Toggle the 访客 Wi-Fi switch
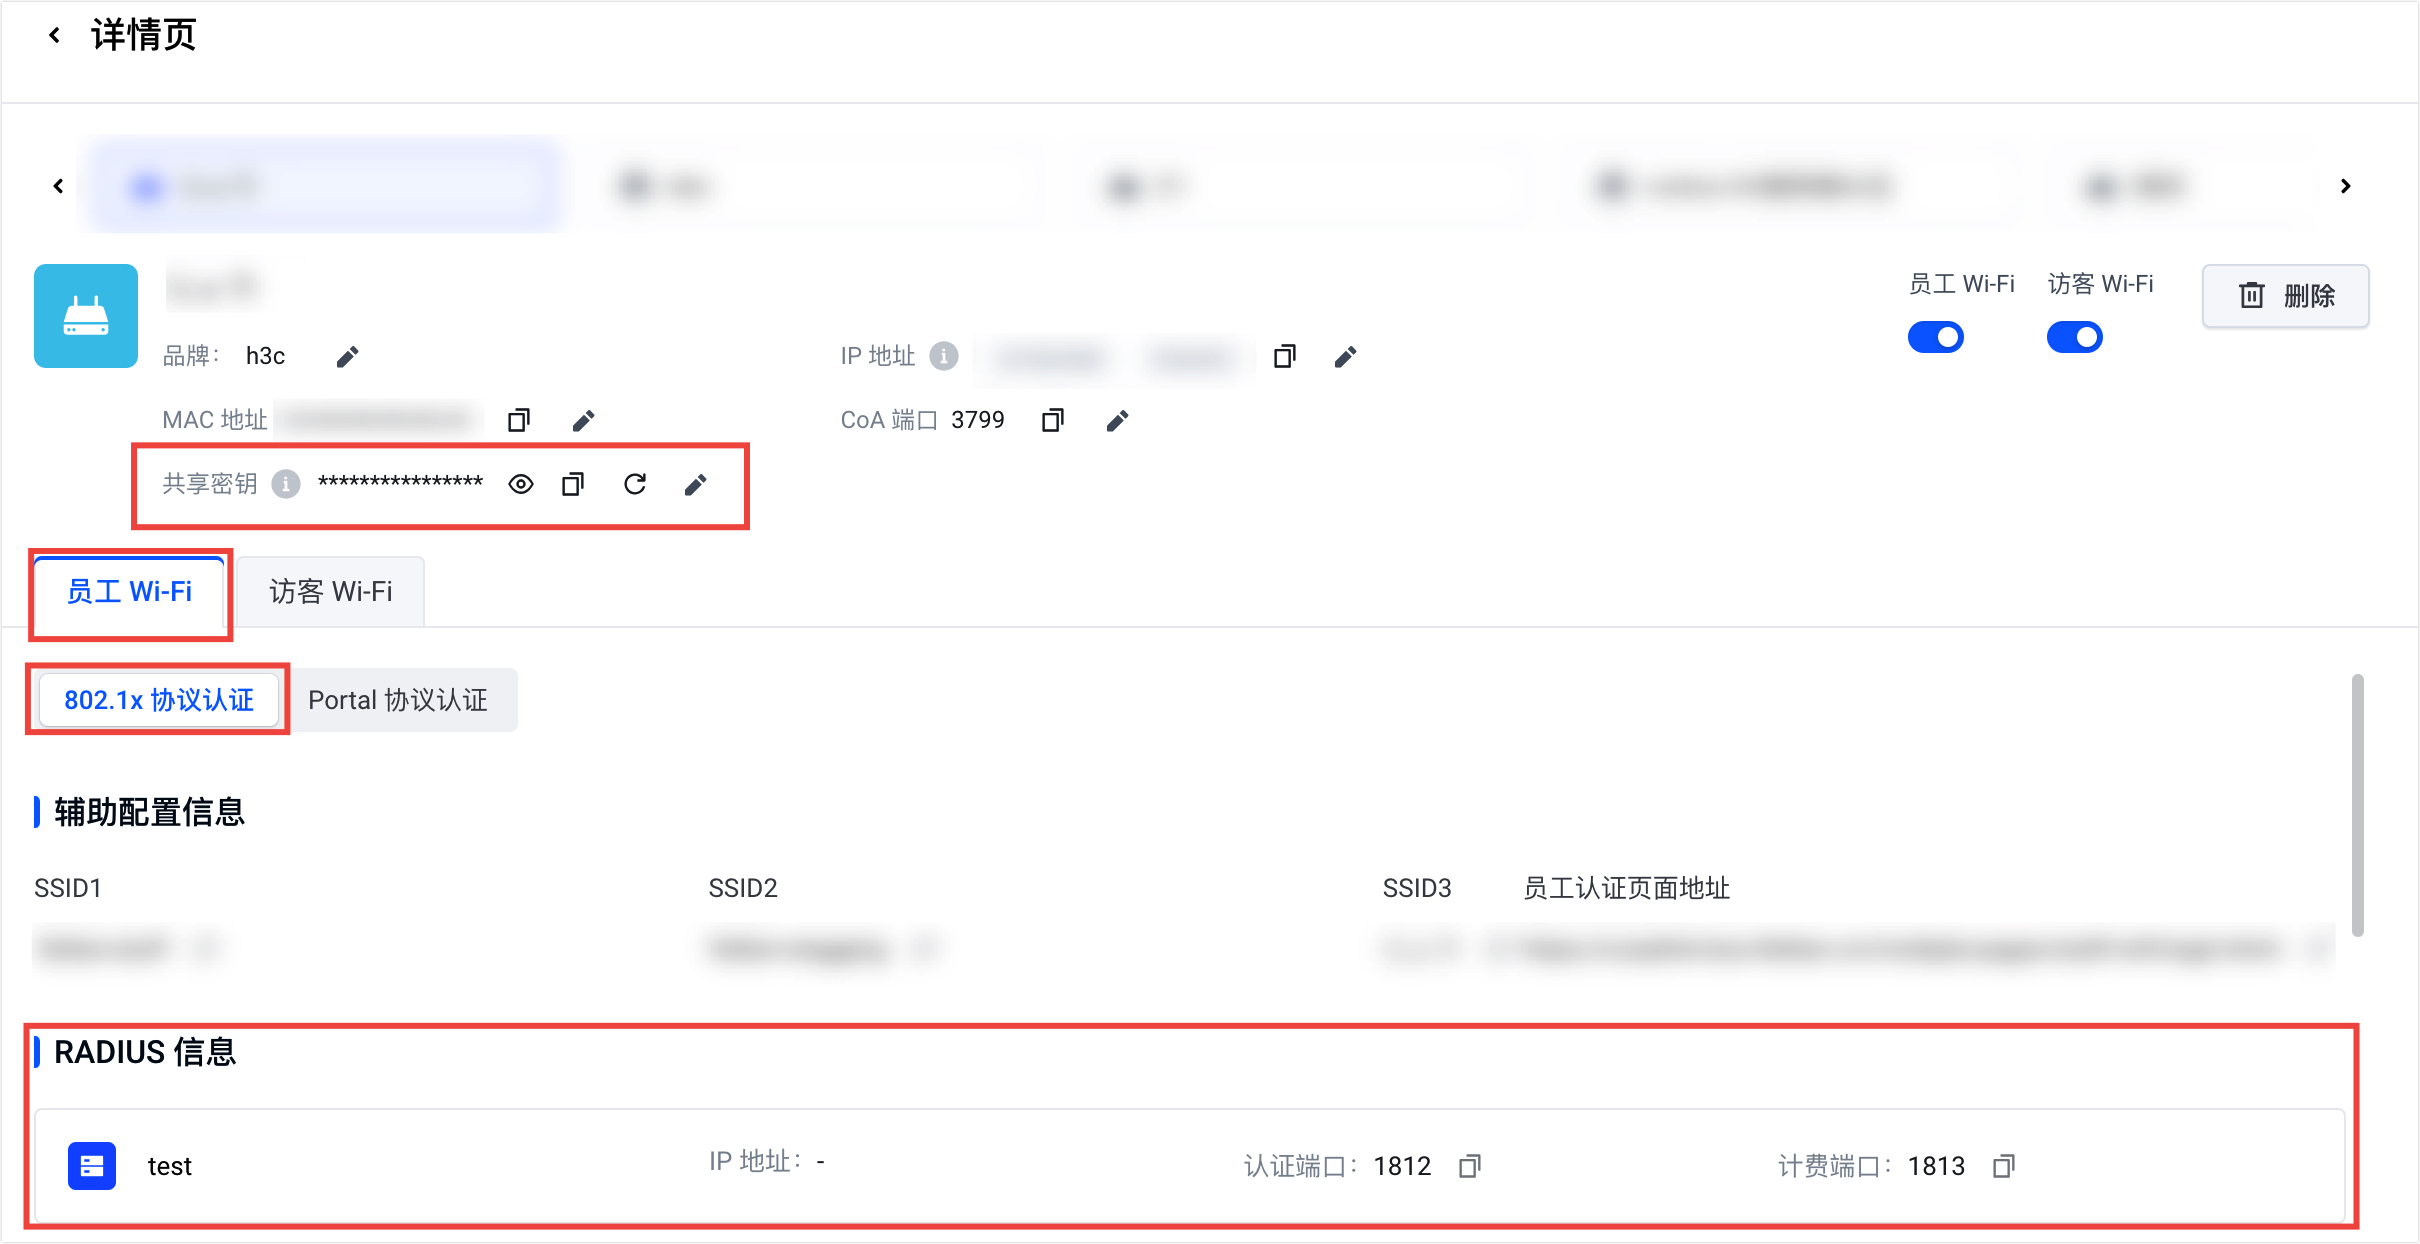Viewport: 2420px width, 1244px height. click(x=2075, y=337)
